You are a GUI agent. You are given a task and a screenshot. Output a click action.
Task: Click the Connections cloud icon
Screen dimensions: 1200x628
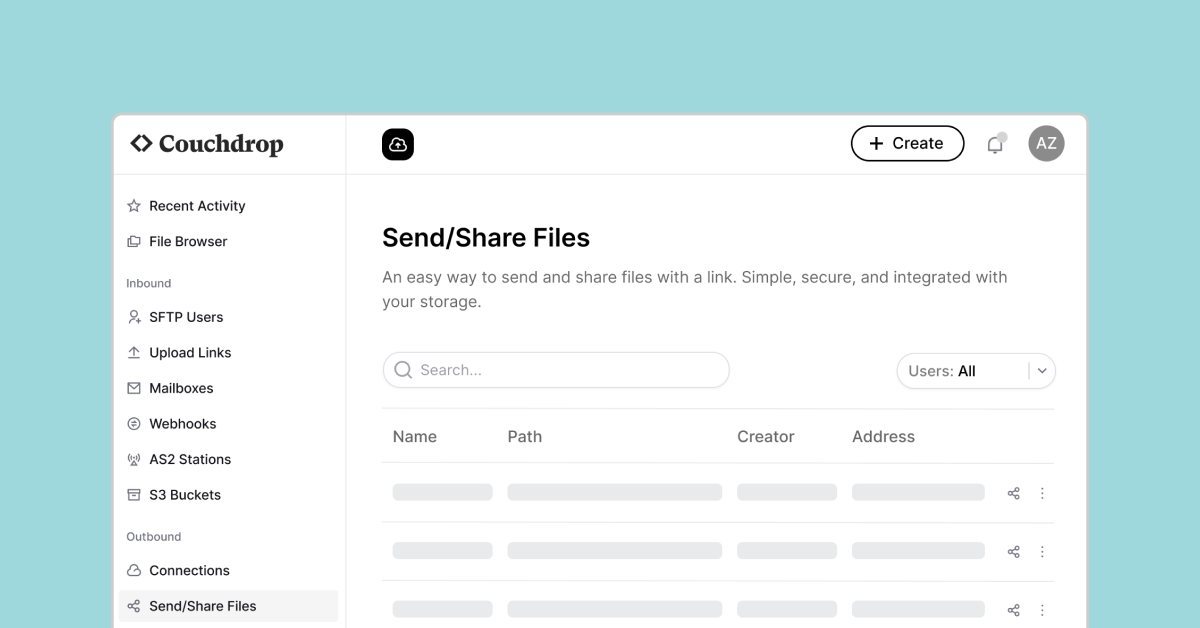click(134, 570)
